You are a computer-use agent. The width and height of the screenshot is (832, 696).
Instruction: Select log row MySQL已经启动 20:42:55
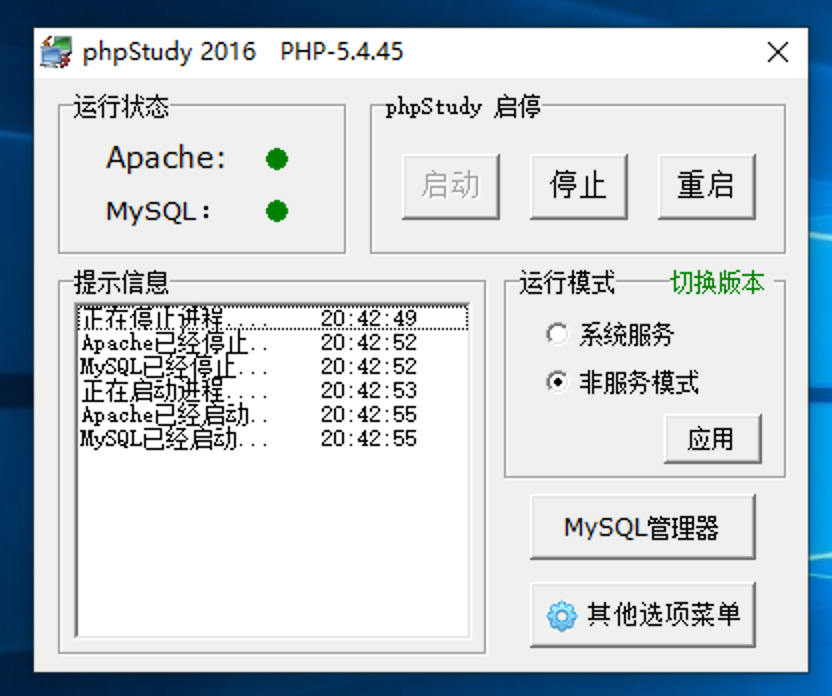[273, 439]
